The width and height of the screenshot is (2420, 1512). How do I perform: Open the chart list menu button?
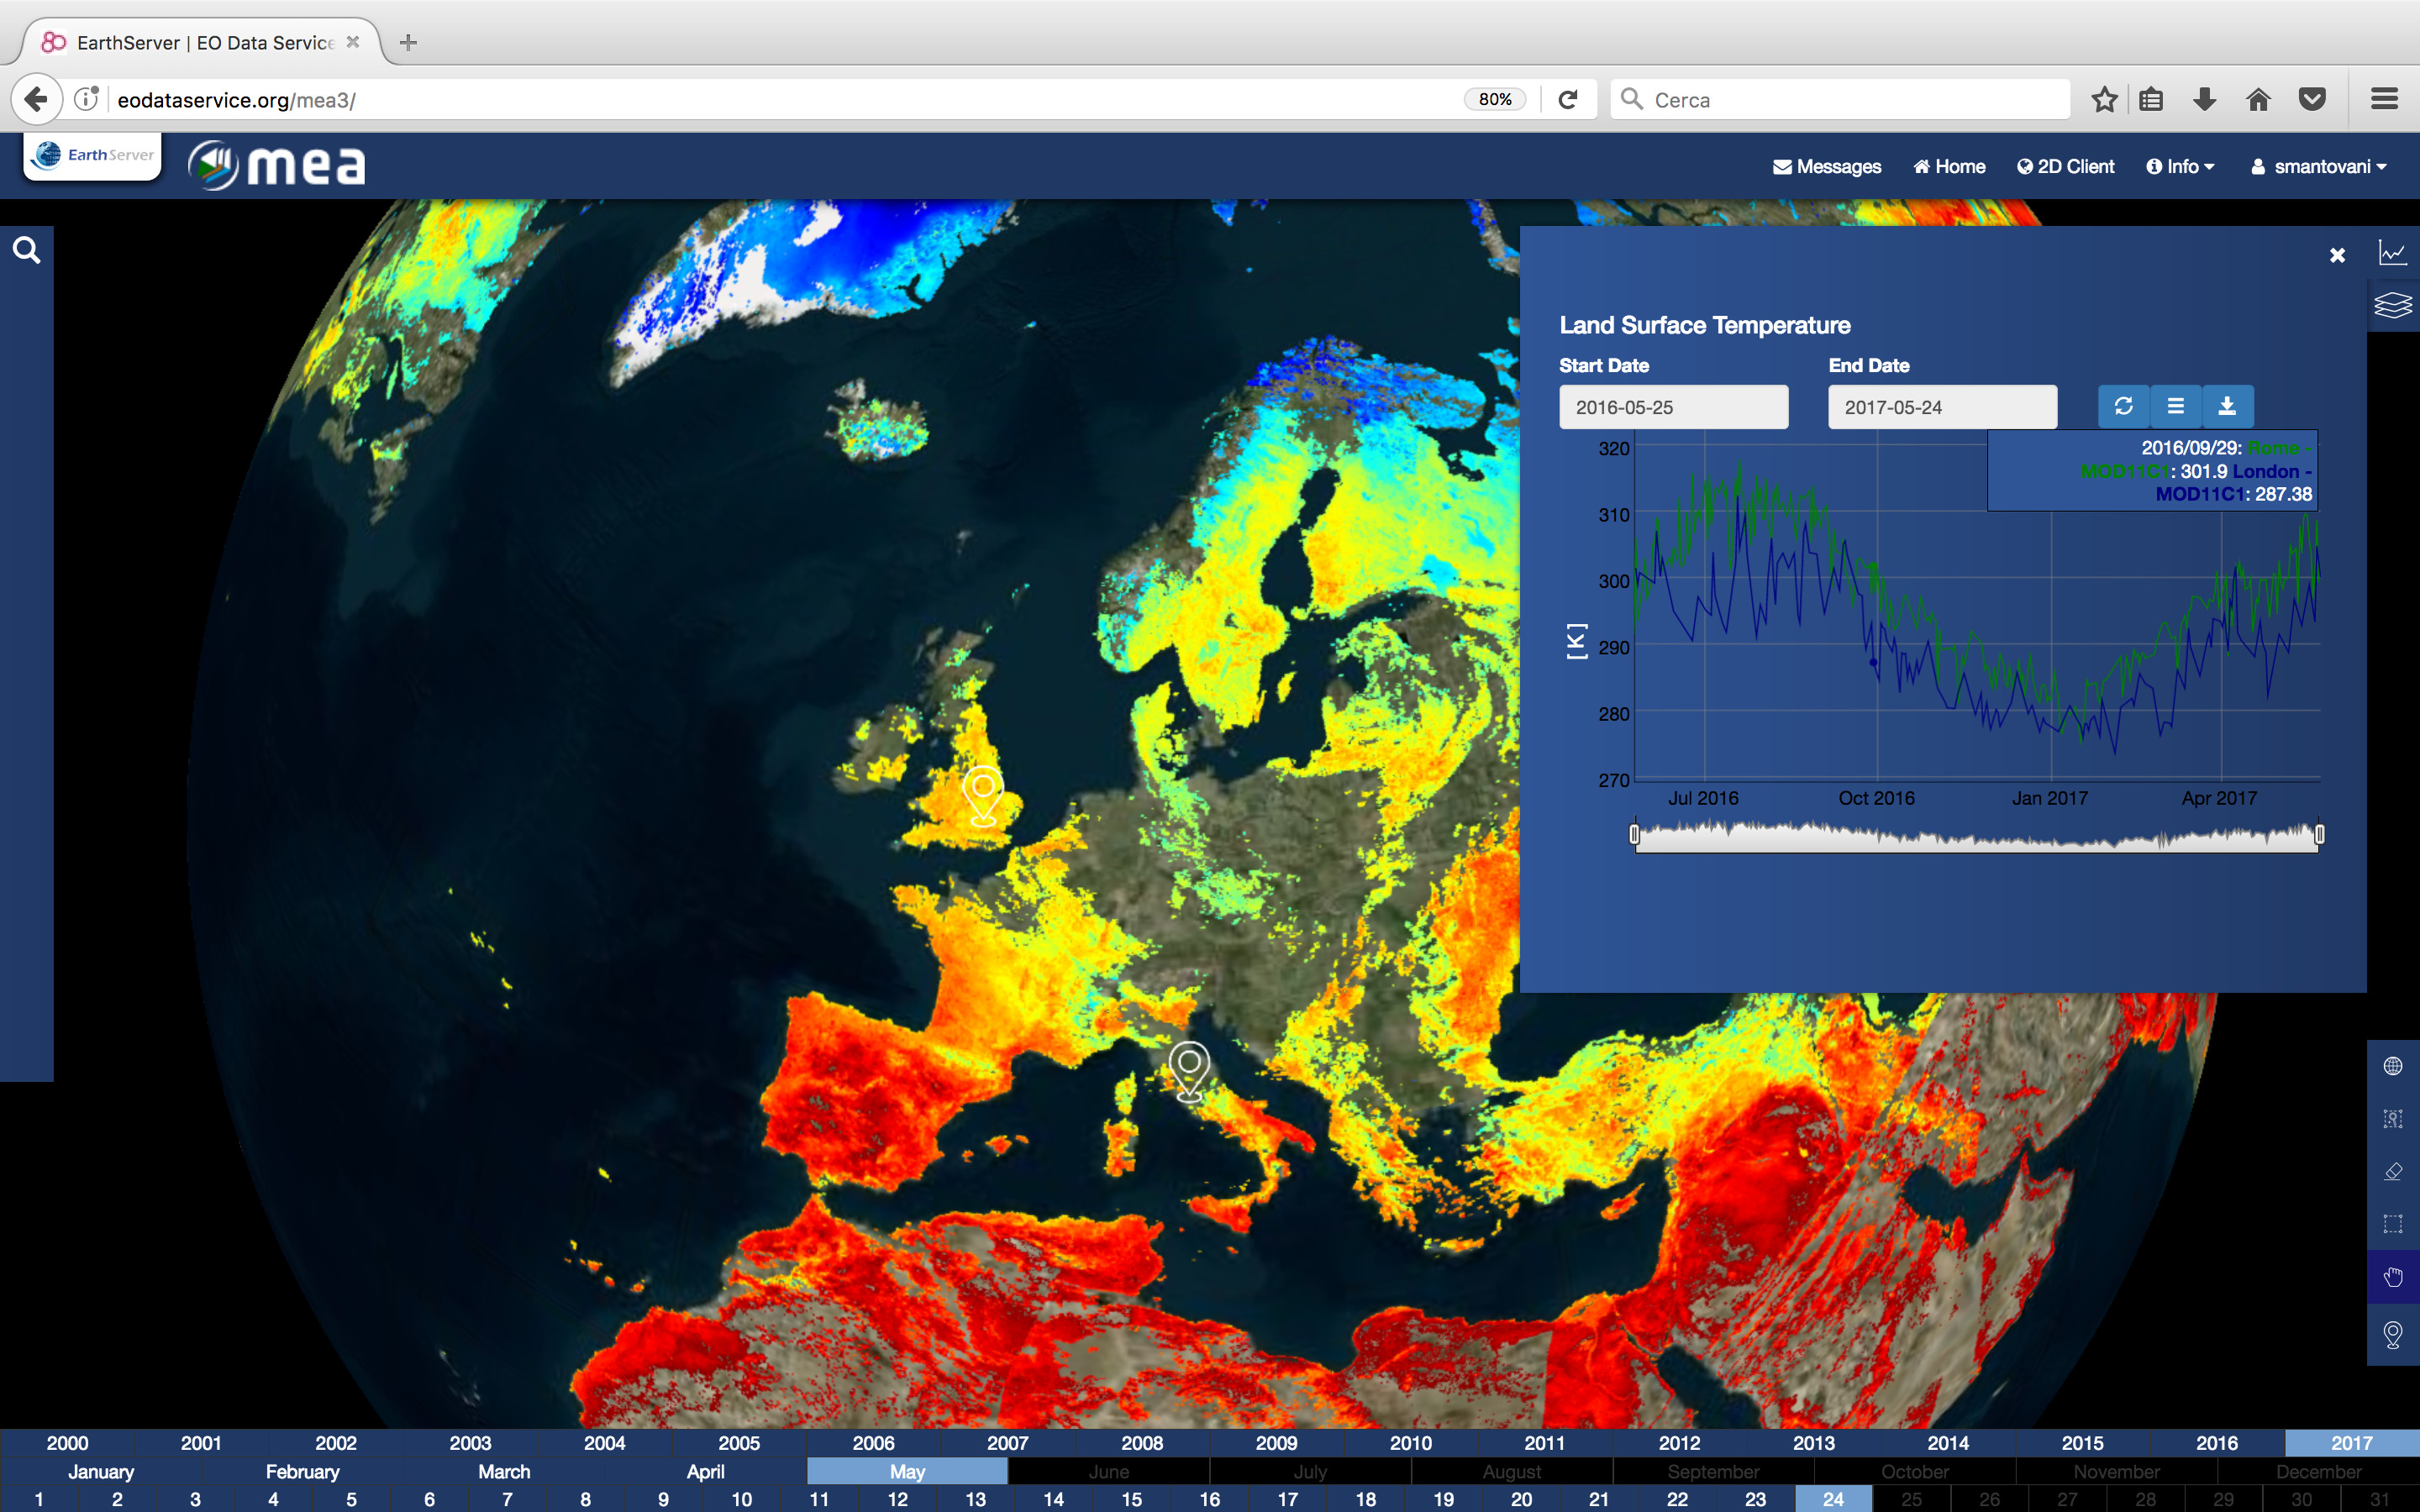(x=2175, y=406)
